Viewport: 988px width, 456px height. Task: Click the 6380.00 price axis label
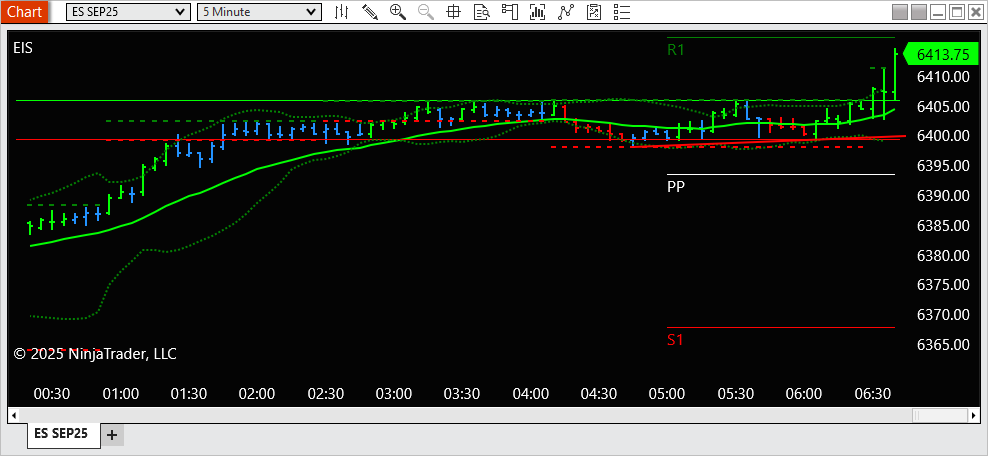coord(943,256)
